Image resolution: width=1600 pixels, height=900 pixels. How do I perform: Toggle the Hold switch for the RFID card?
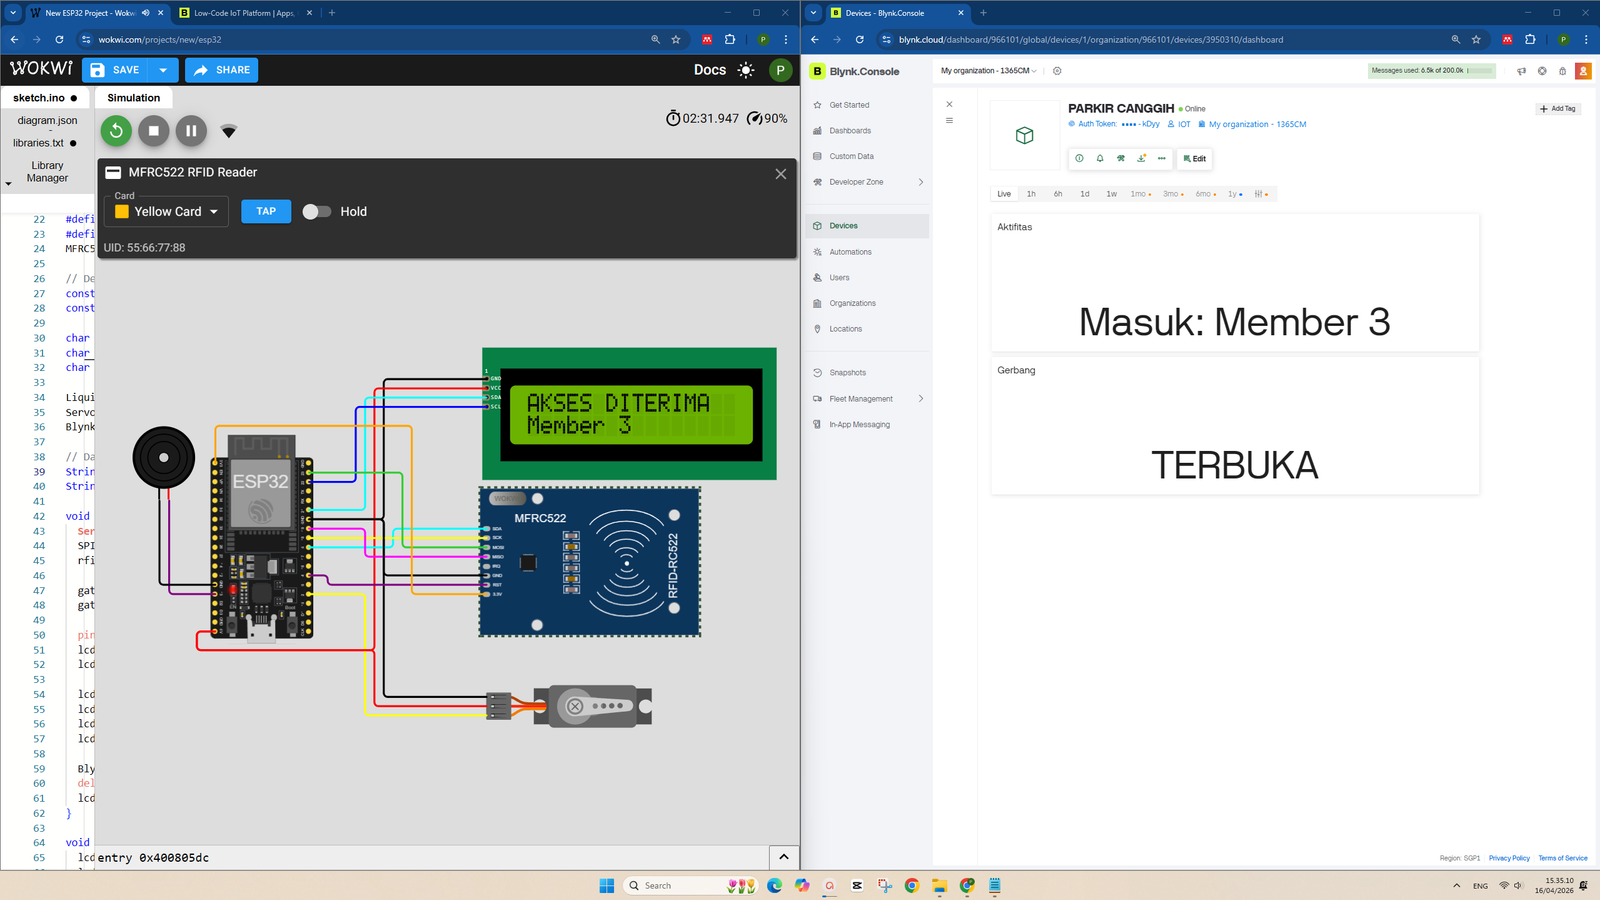316,211
